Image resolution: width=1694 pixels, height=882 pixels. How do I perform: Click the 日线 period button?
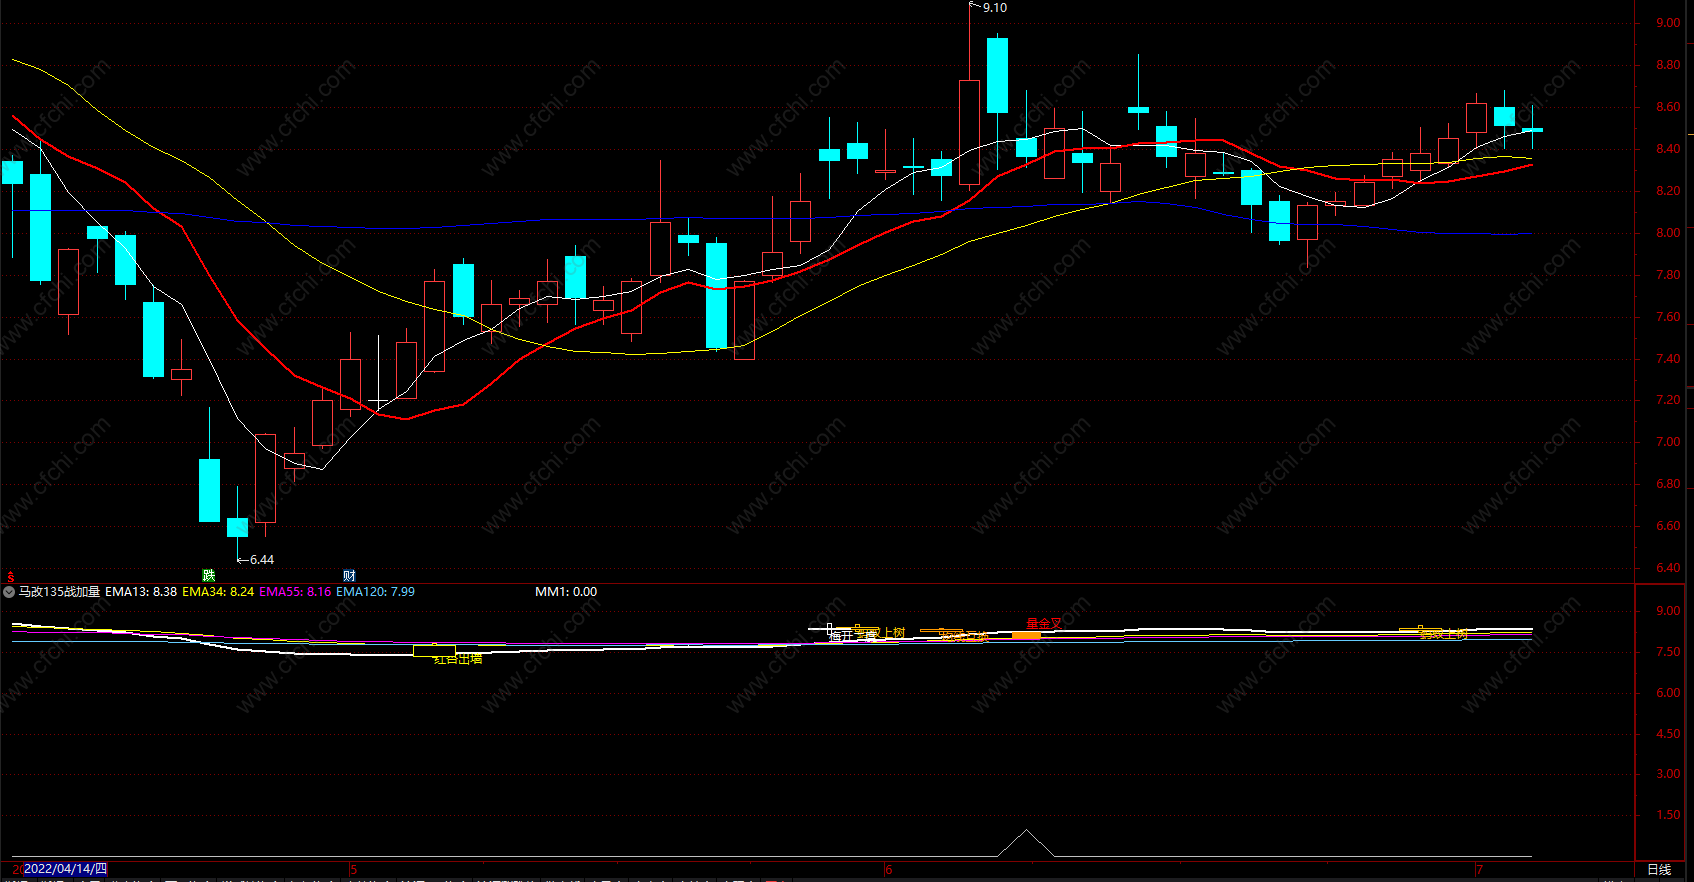(x=1659, y=870)
